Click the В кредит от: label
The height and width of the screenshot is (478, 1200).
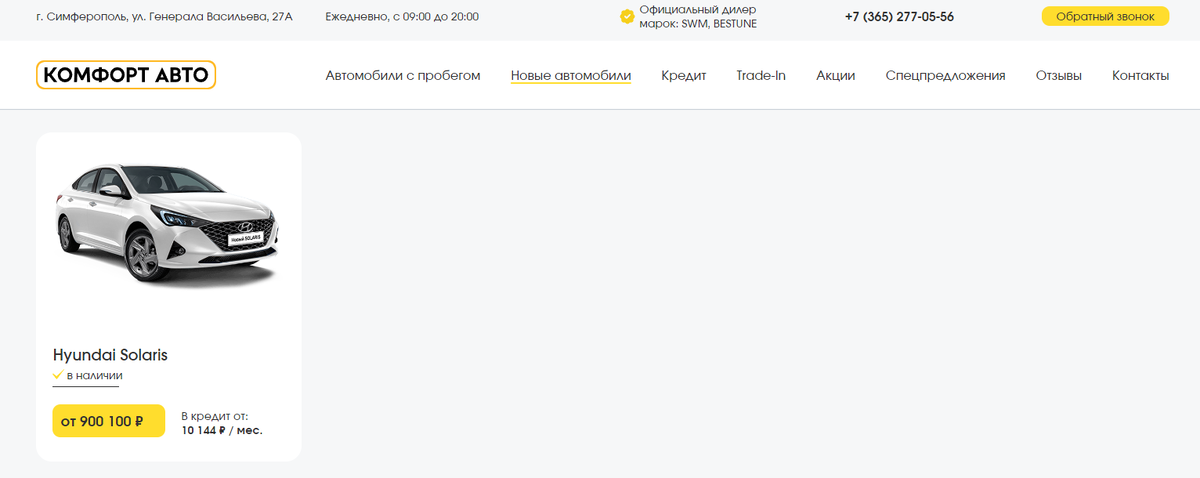(x=214, y=415)
